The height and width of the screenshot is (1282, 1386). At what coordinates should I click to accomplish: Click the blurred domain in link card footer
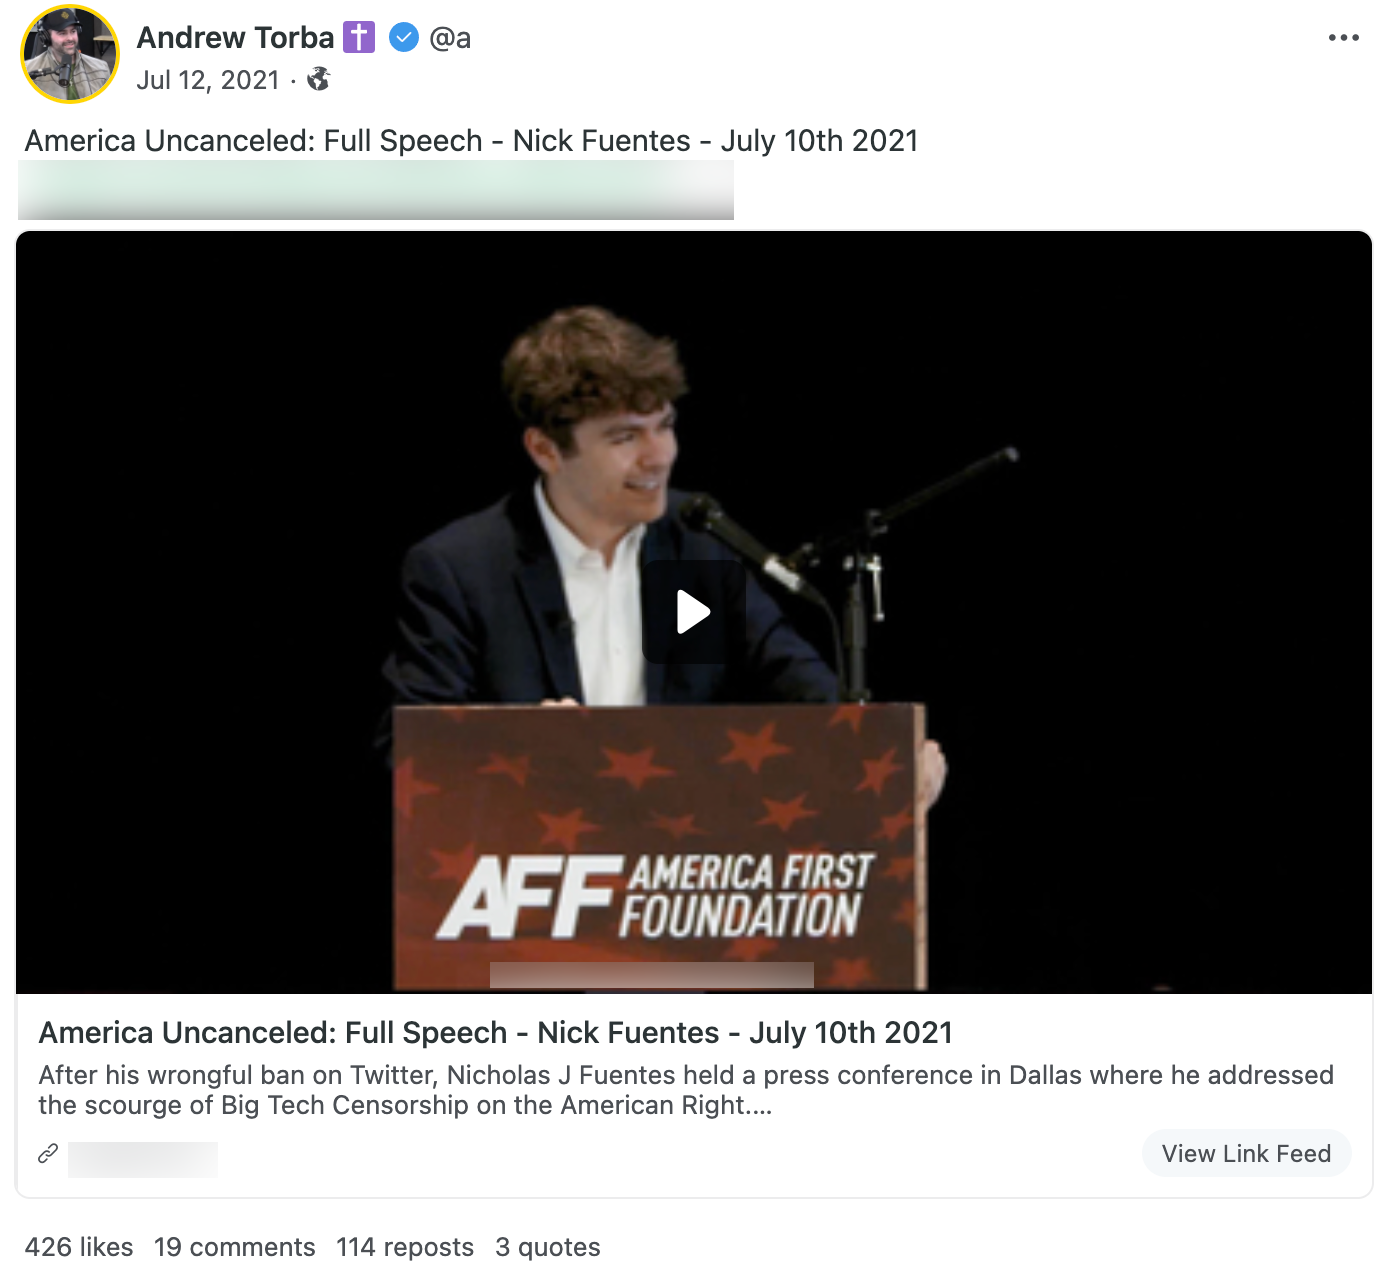[143, 1158]
